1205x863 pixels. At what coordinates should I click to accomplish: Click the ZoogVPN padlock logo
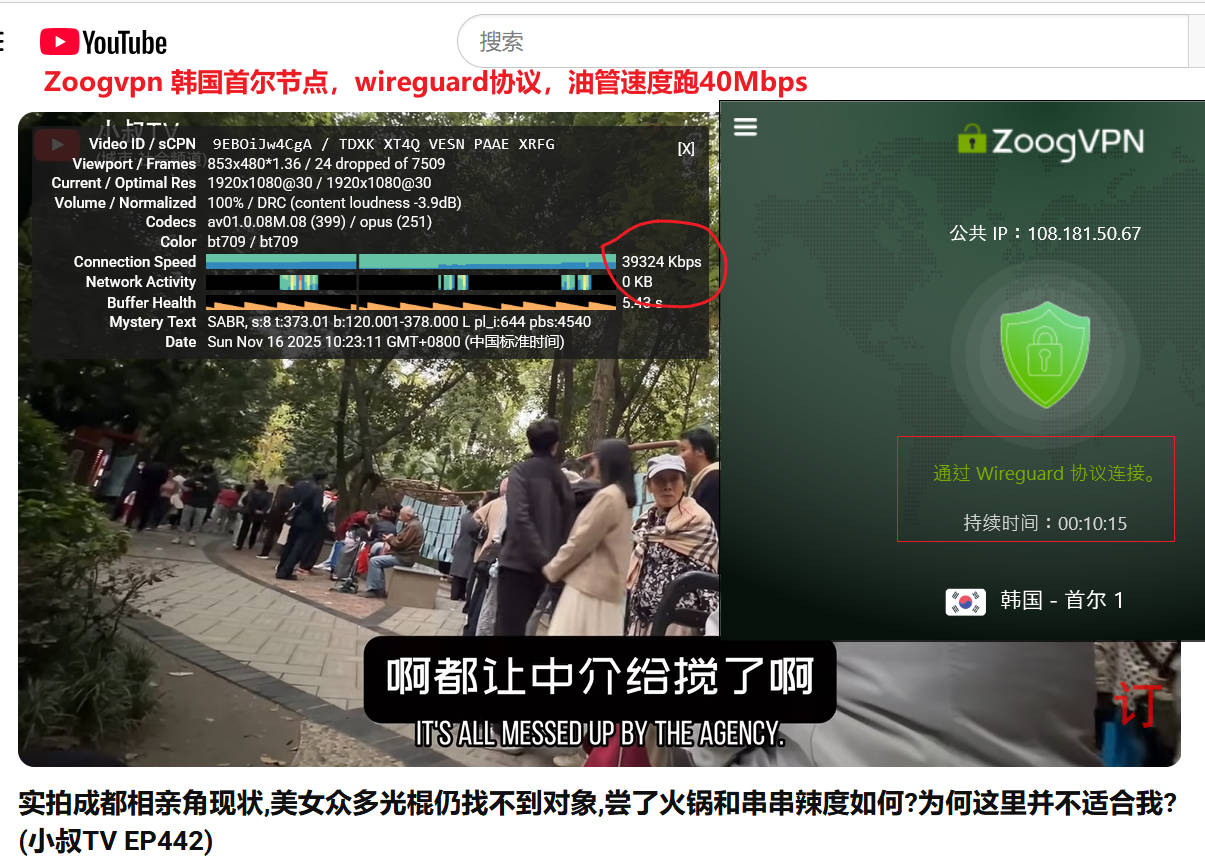[971, 139]
